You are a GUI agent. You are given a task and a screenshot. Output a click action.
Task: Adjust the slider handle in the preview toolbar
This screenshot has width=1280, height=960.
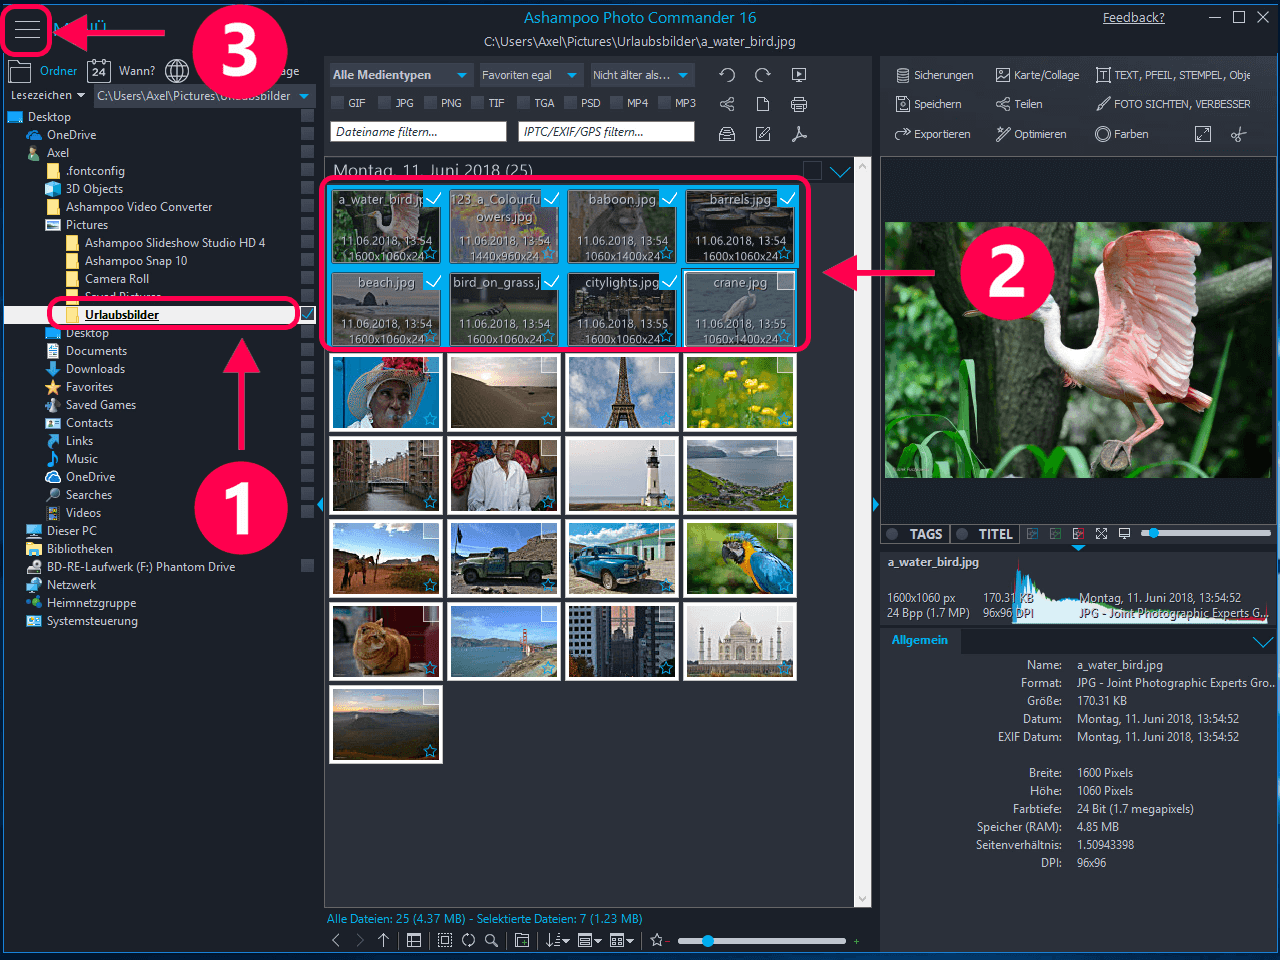(1153, 534)
